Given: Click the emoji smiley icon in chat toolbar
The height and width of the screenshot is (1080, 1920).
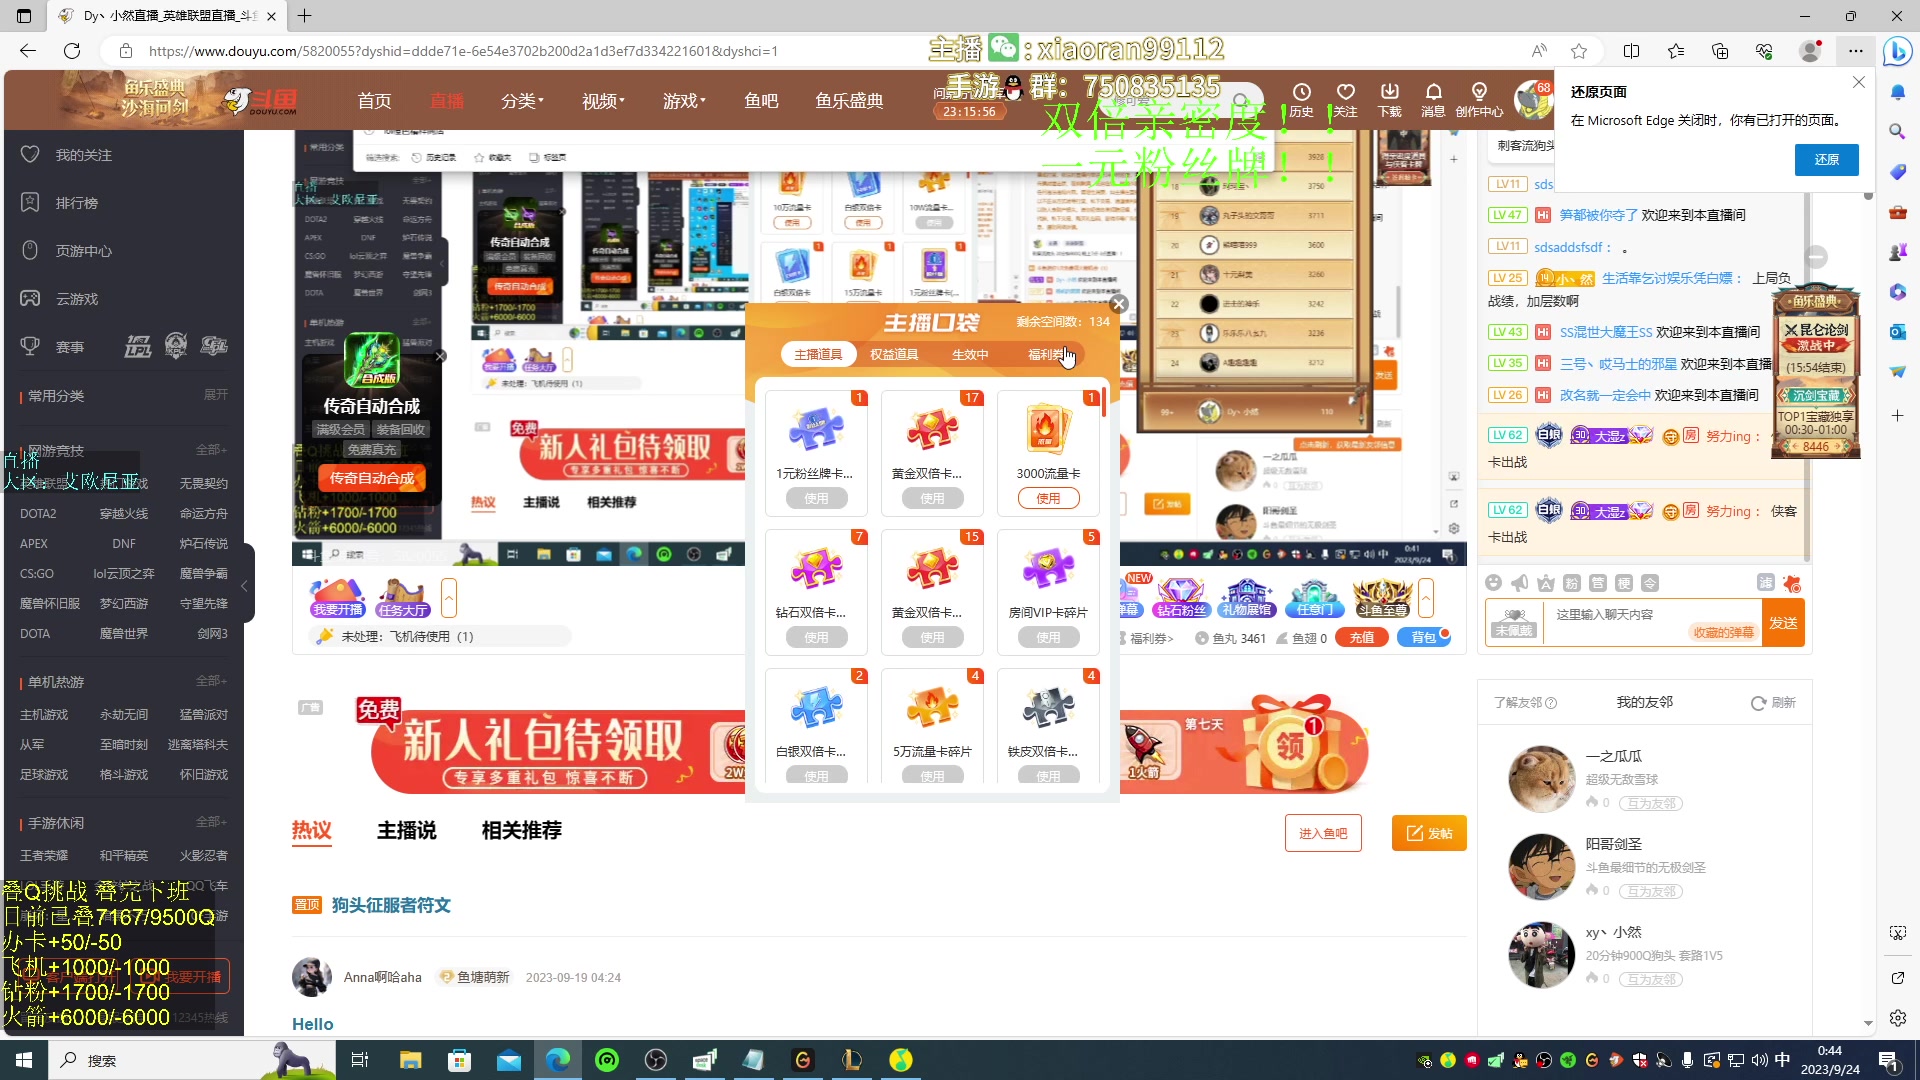Looking at the screenshot, I should [1494, 583].
